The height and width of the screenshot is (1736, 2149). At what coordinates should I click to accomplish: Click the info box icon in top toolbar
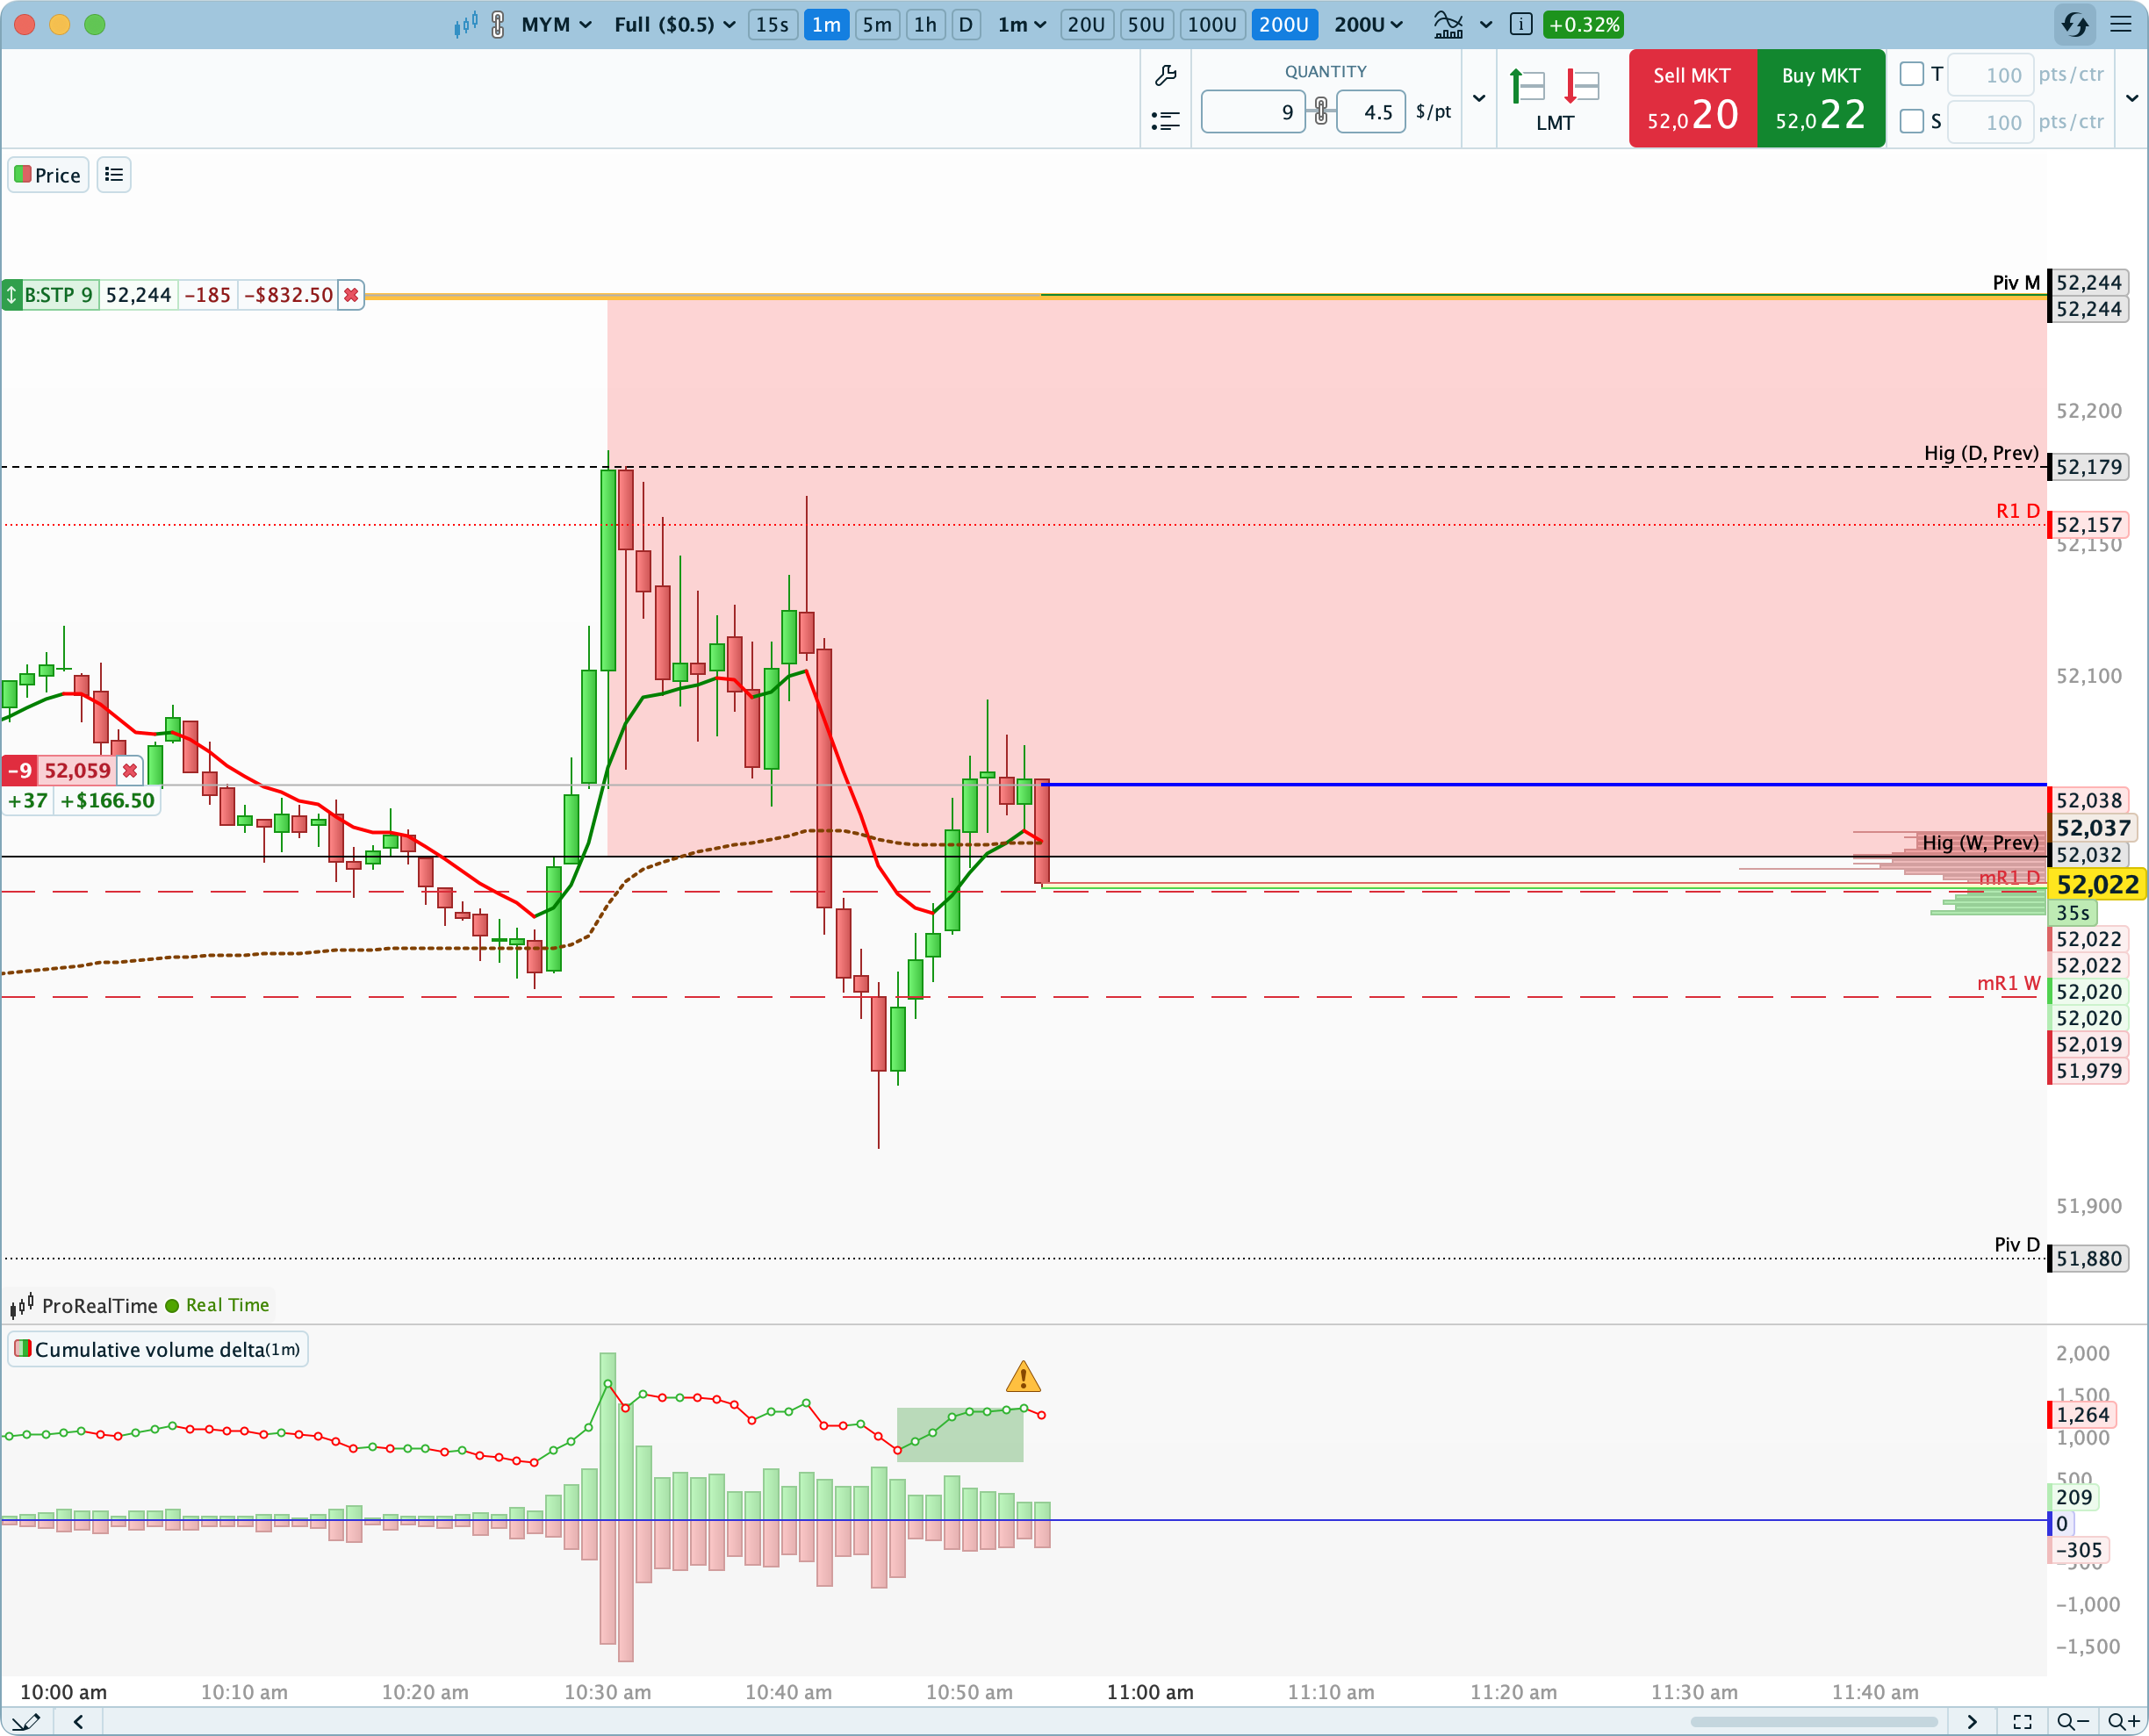coord(1520,24)
